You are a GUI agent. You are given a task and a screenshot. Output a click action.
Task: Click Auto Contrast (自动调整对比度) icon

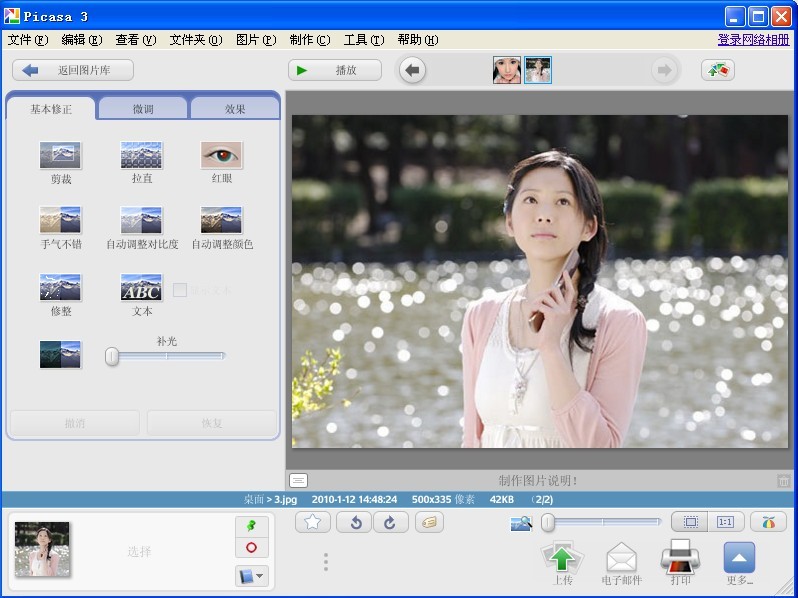[141, 220]
